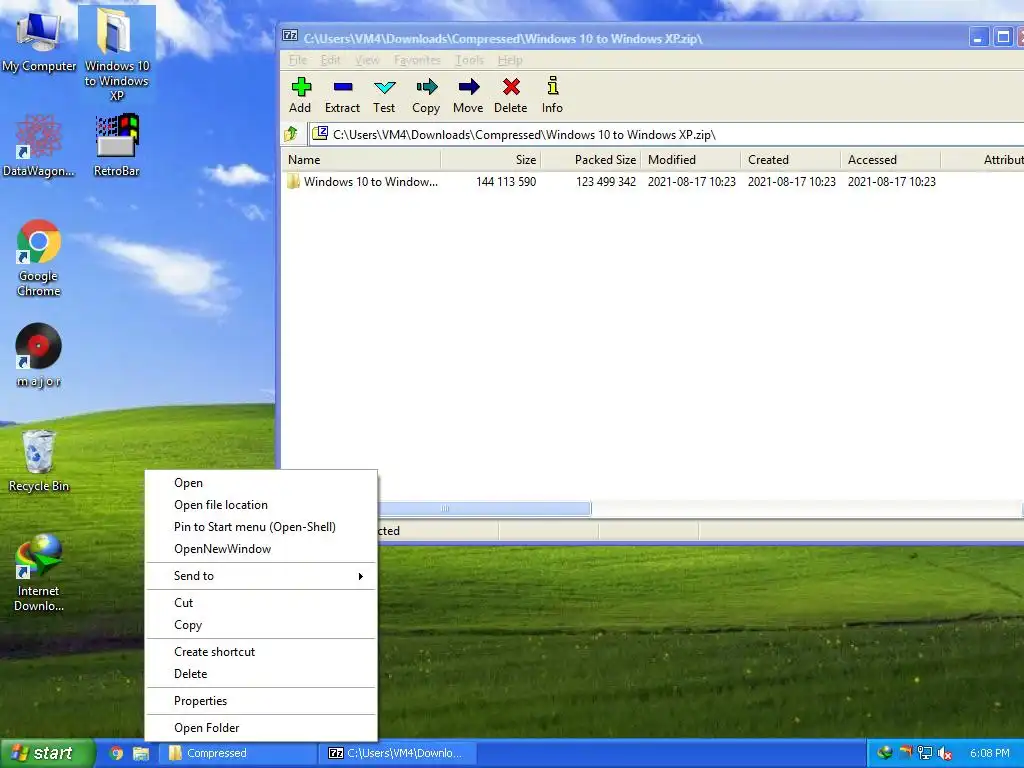The height and width of the screenshot is (768, 1024).
Task: Click the 7-Zip address path field
Action: pos(666,135)
